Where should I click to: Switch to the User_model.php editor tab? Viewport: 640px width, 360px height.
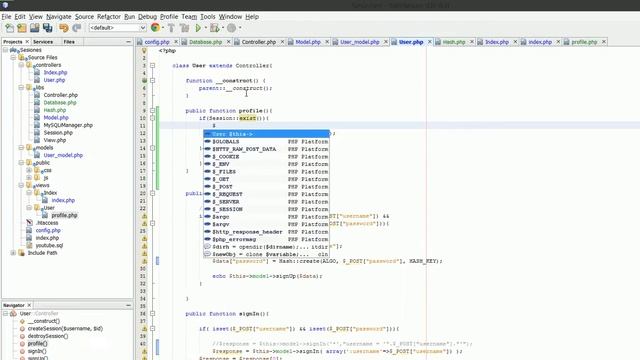(359, 42)
